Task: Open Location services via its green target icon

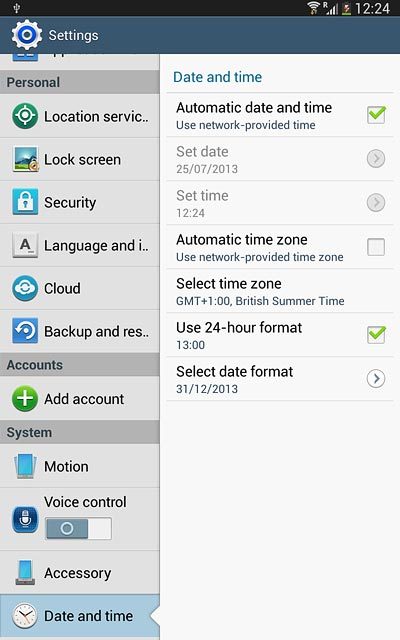Action: (x=25, y=116)
